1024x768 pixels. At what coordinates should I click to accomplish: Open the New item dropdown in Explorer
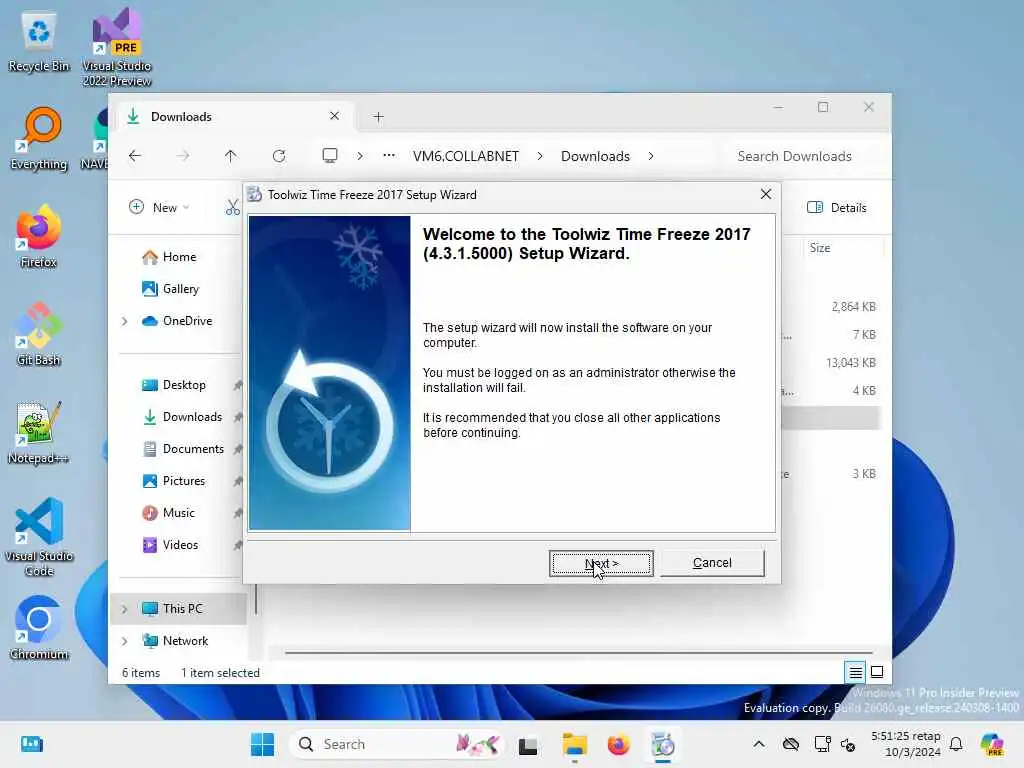click(159, 207)
